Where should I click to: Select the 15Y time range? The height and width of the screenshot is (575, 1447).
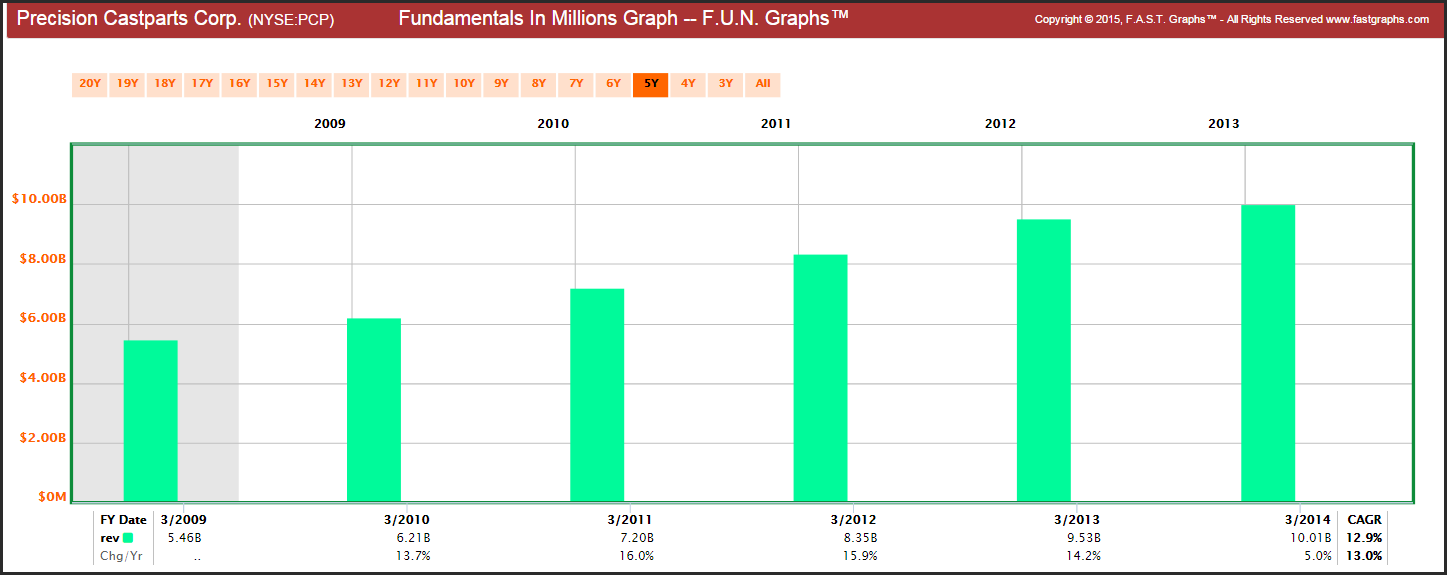point(277,84)
